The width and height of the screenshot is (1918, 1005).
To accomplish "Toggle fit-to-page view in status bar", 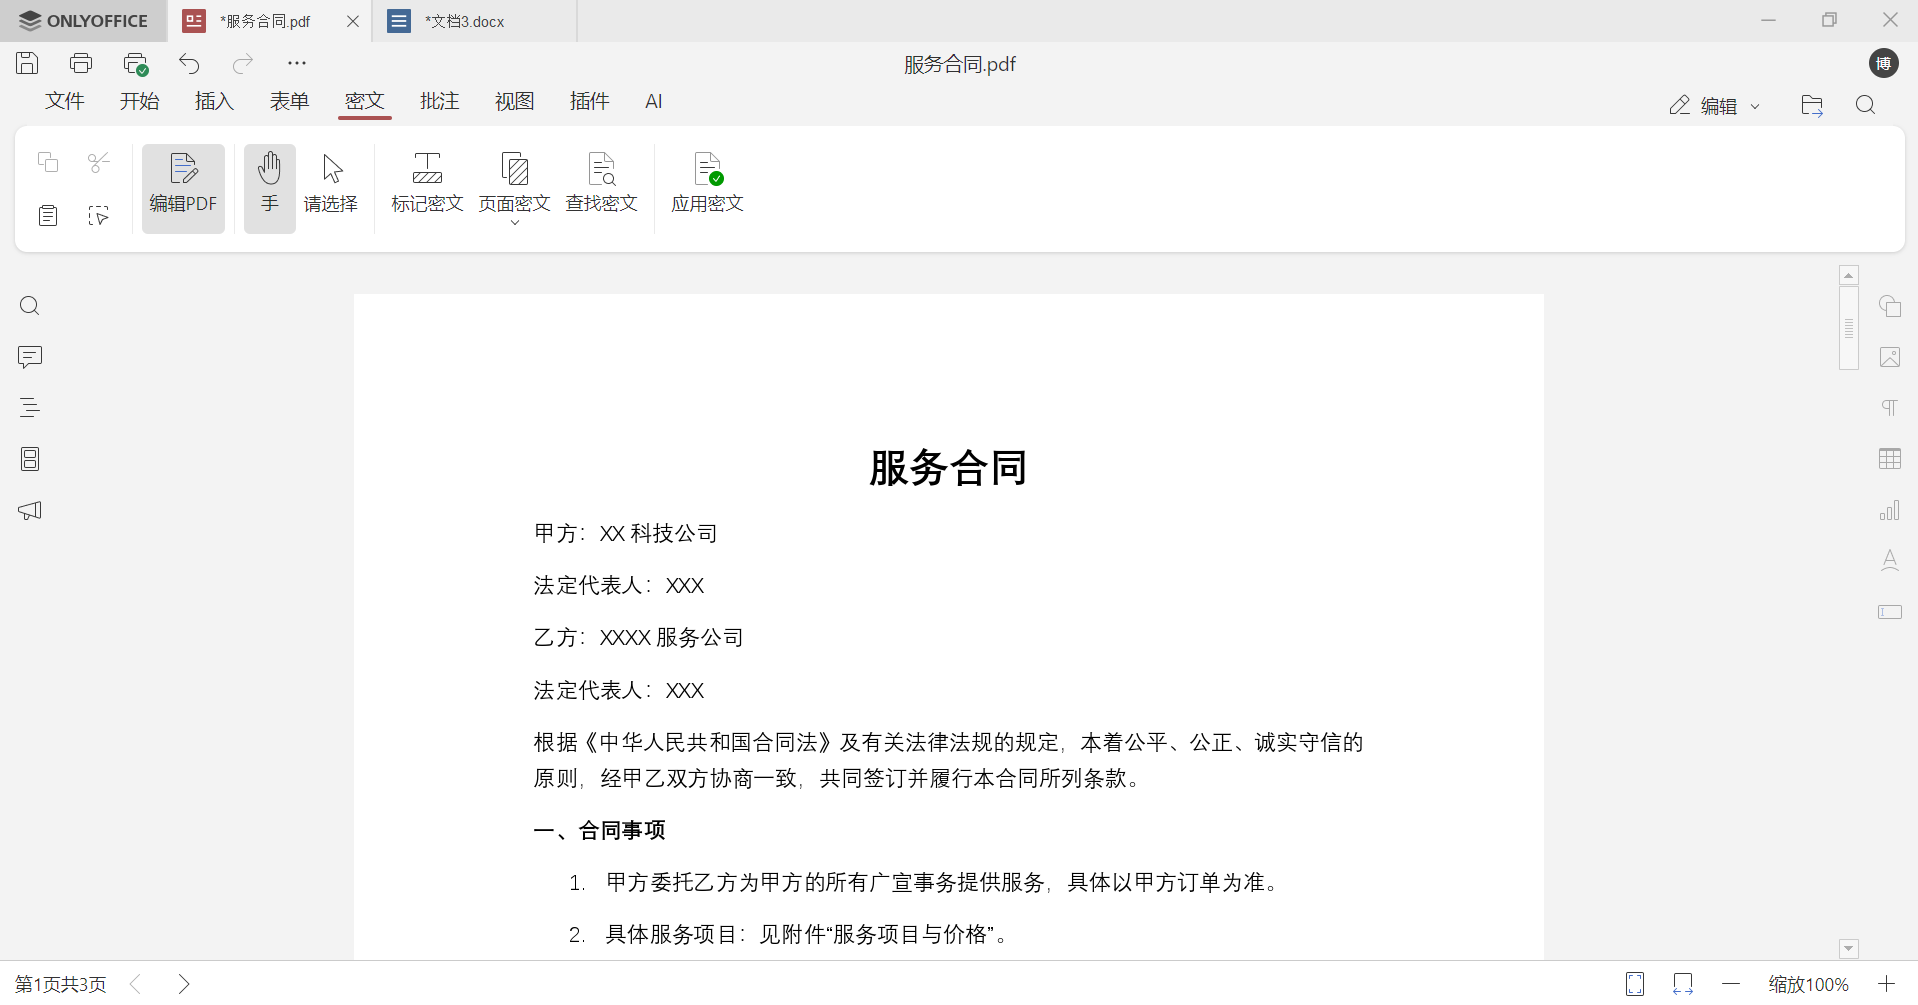I will 1635,983.
